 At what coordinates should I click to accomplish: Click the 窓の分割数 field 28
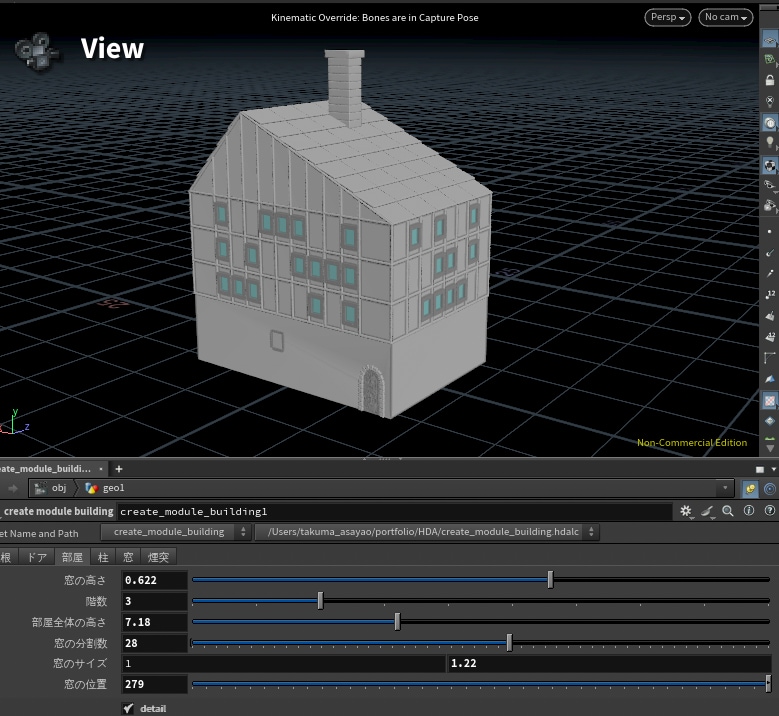[x=155, y=643]
